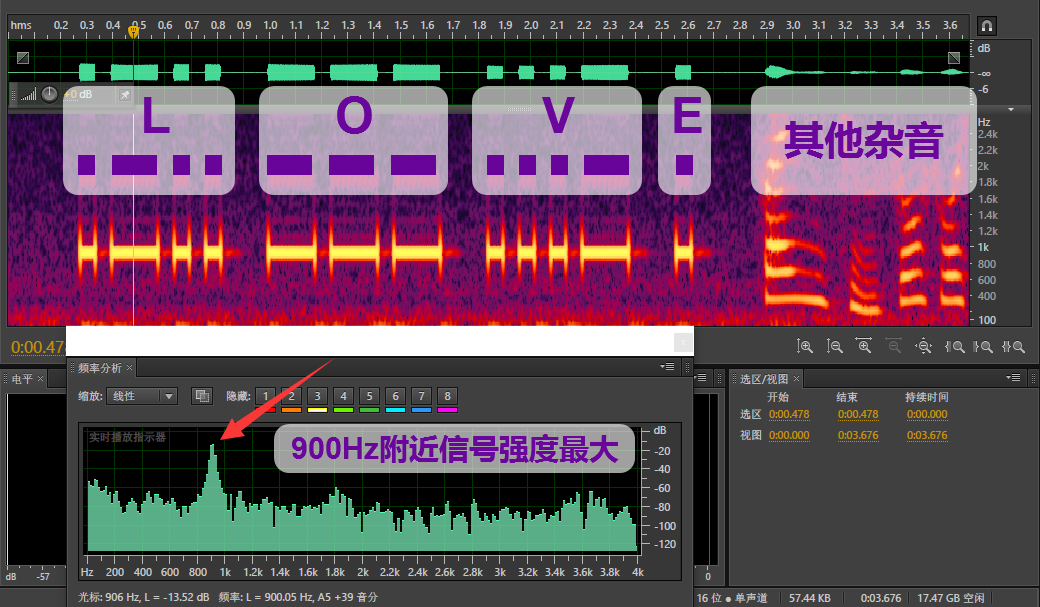Click Zoom Out Full on all axes
The height and width of the screenshot is (607, 1040).
pyautogui.click(x=925, y=346)
